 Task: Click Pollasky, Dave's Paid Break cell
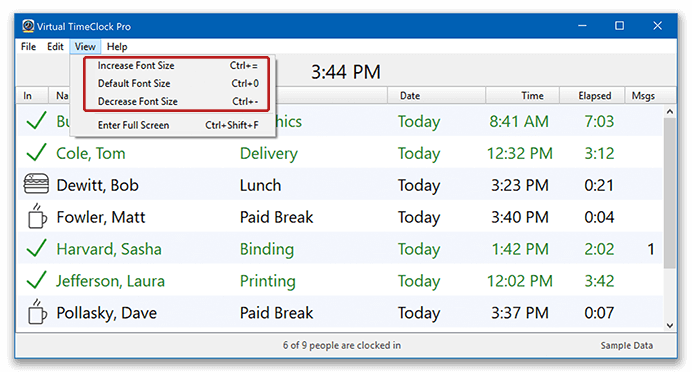276,313
